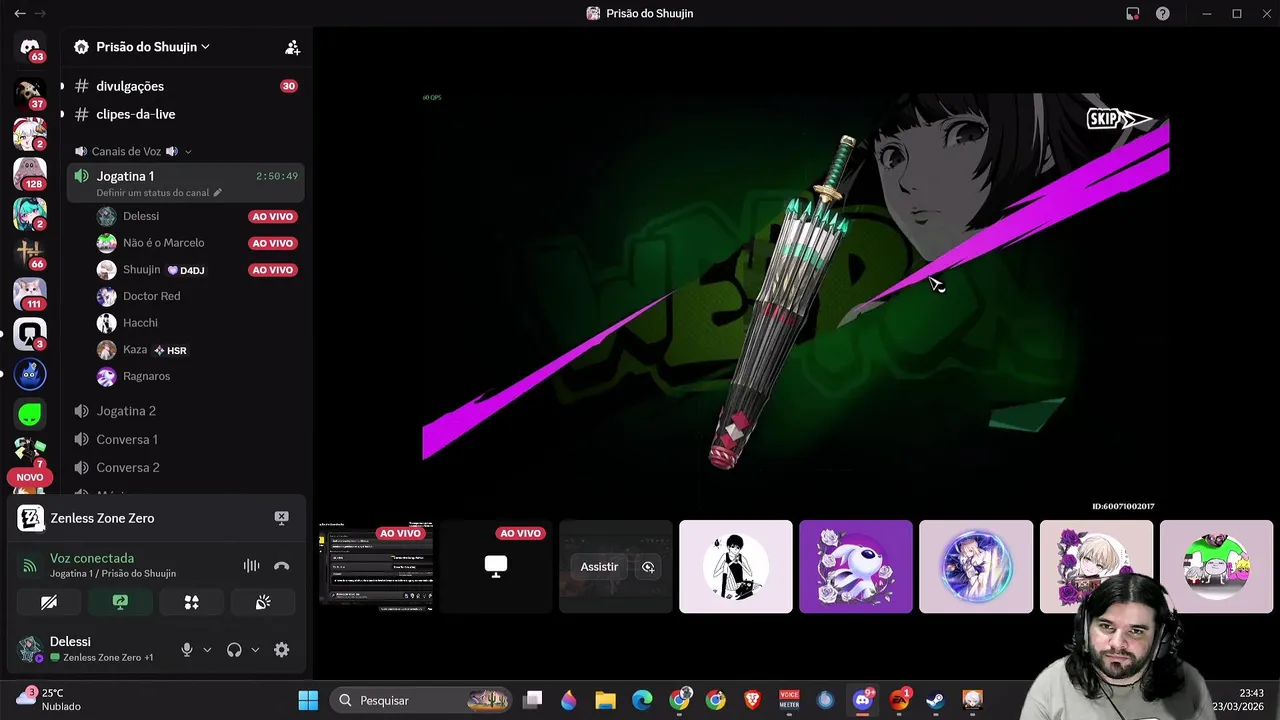Select the blue orb avatar tile
The height and width of the screenshot is (720, 1280).
pos(976,566)
